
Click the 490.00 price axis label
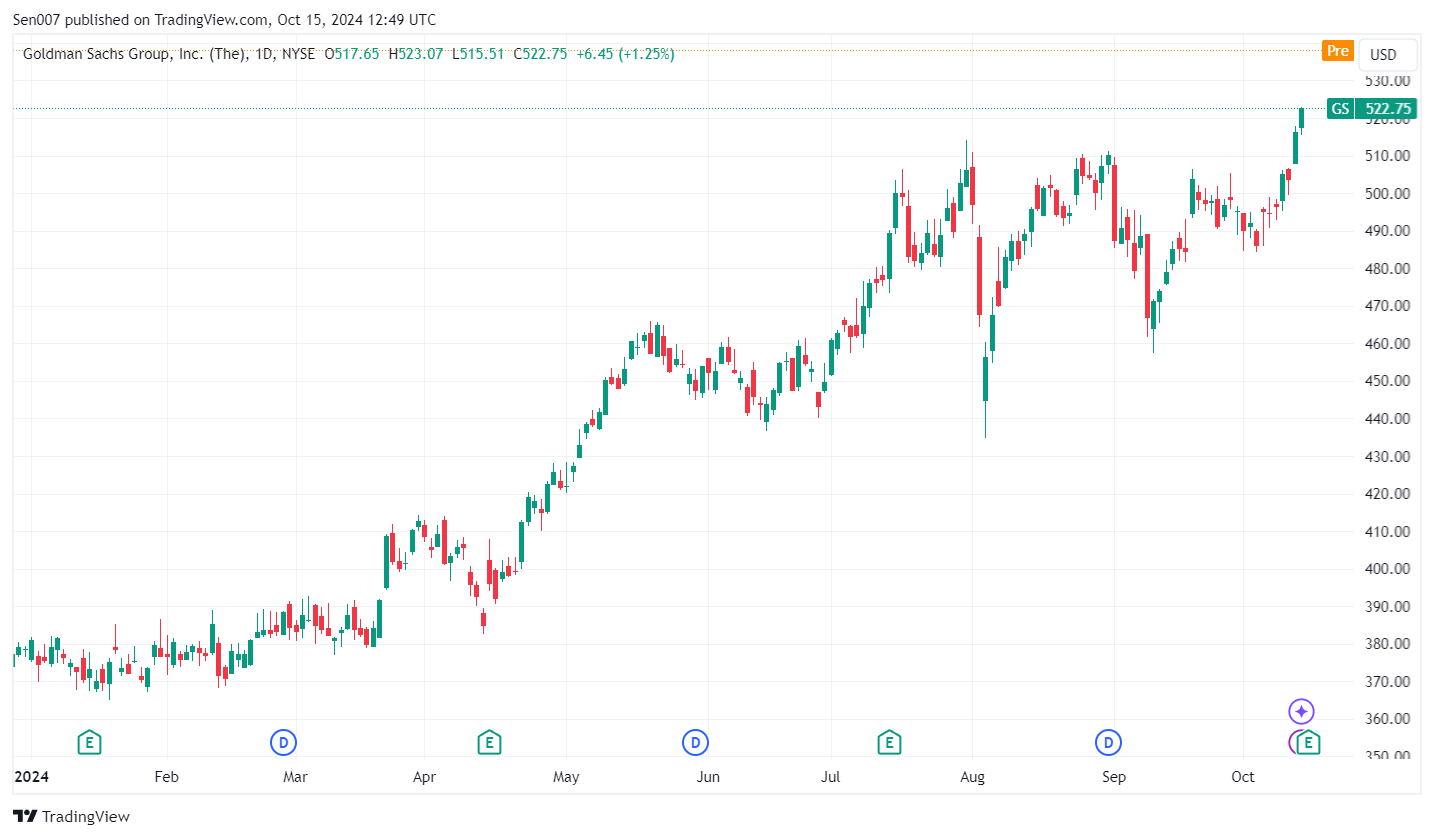(1388, 231)
